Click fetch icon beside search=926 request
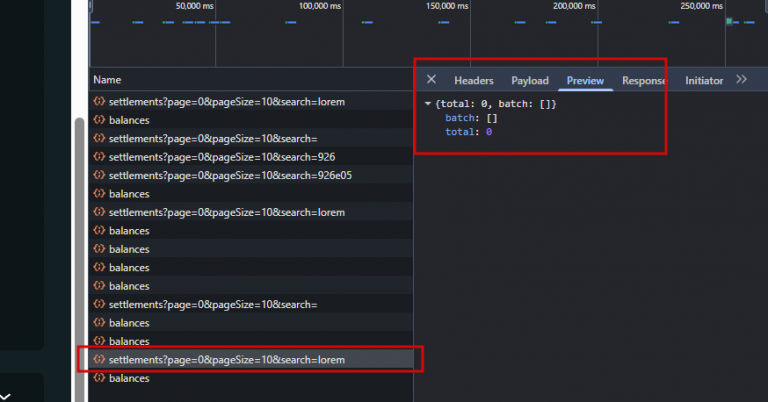Viewport: 768px width, 402px height. pos(99,157)
